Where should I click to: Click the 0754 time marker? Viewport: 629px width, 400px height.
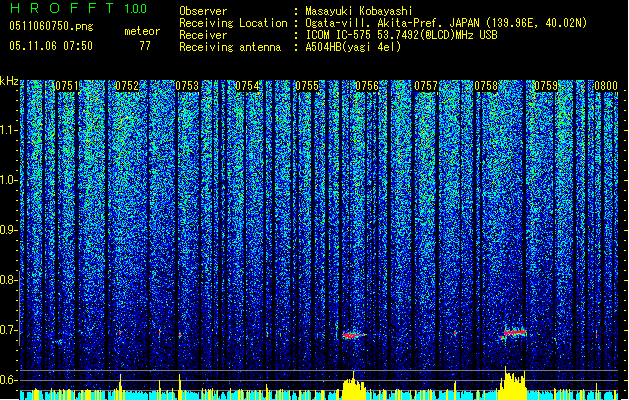(247, 86)
